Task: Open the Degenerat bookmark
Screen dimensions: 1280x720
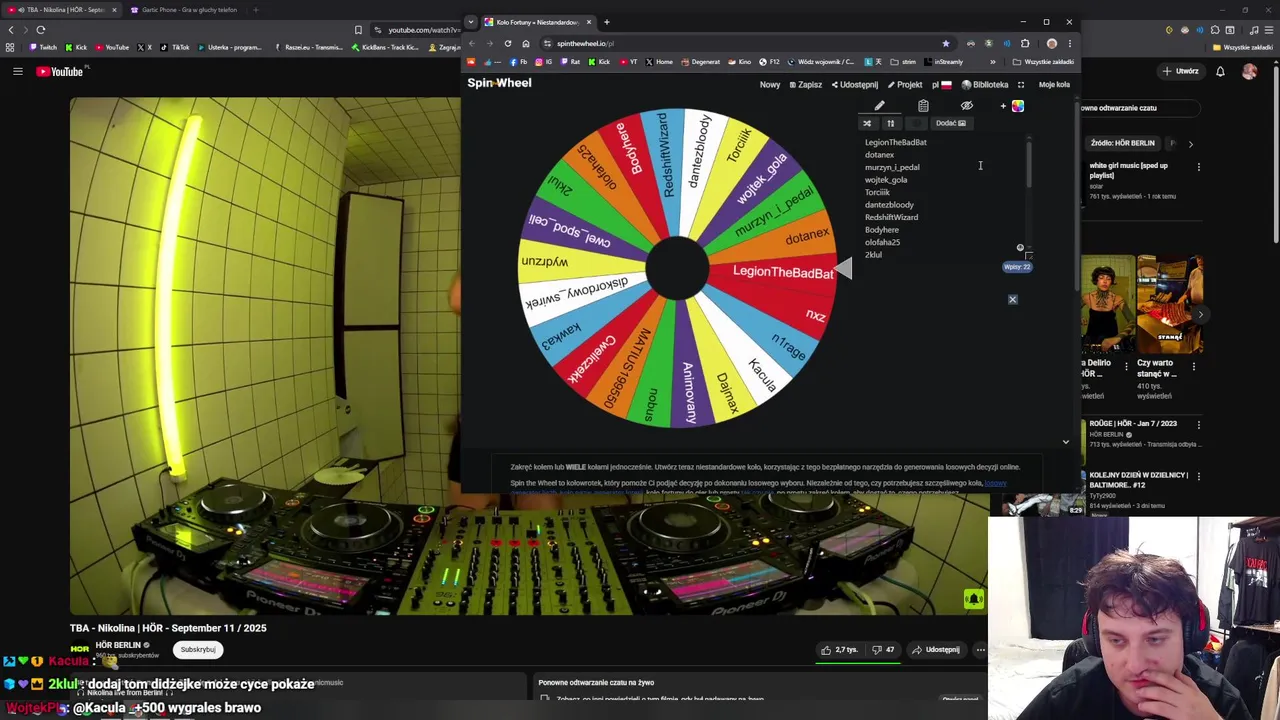Action: (700, 62)
